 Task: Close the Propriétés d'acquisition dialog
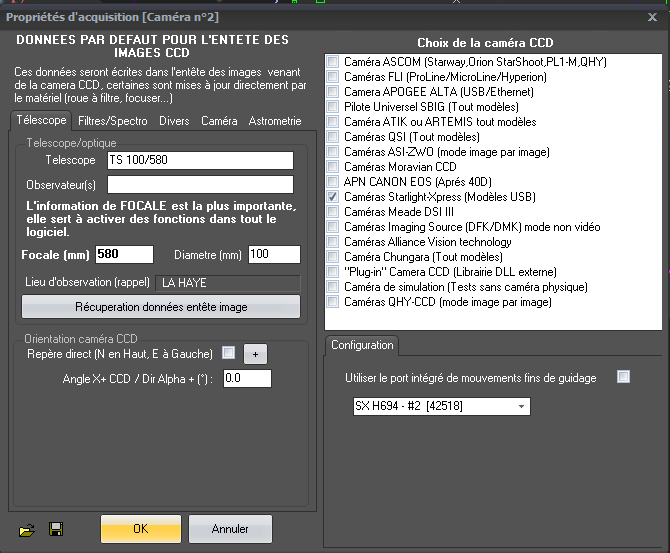point(653,16)
